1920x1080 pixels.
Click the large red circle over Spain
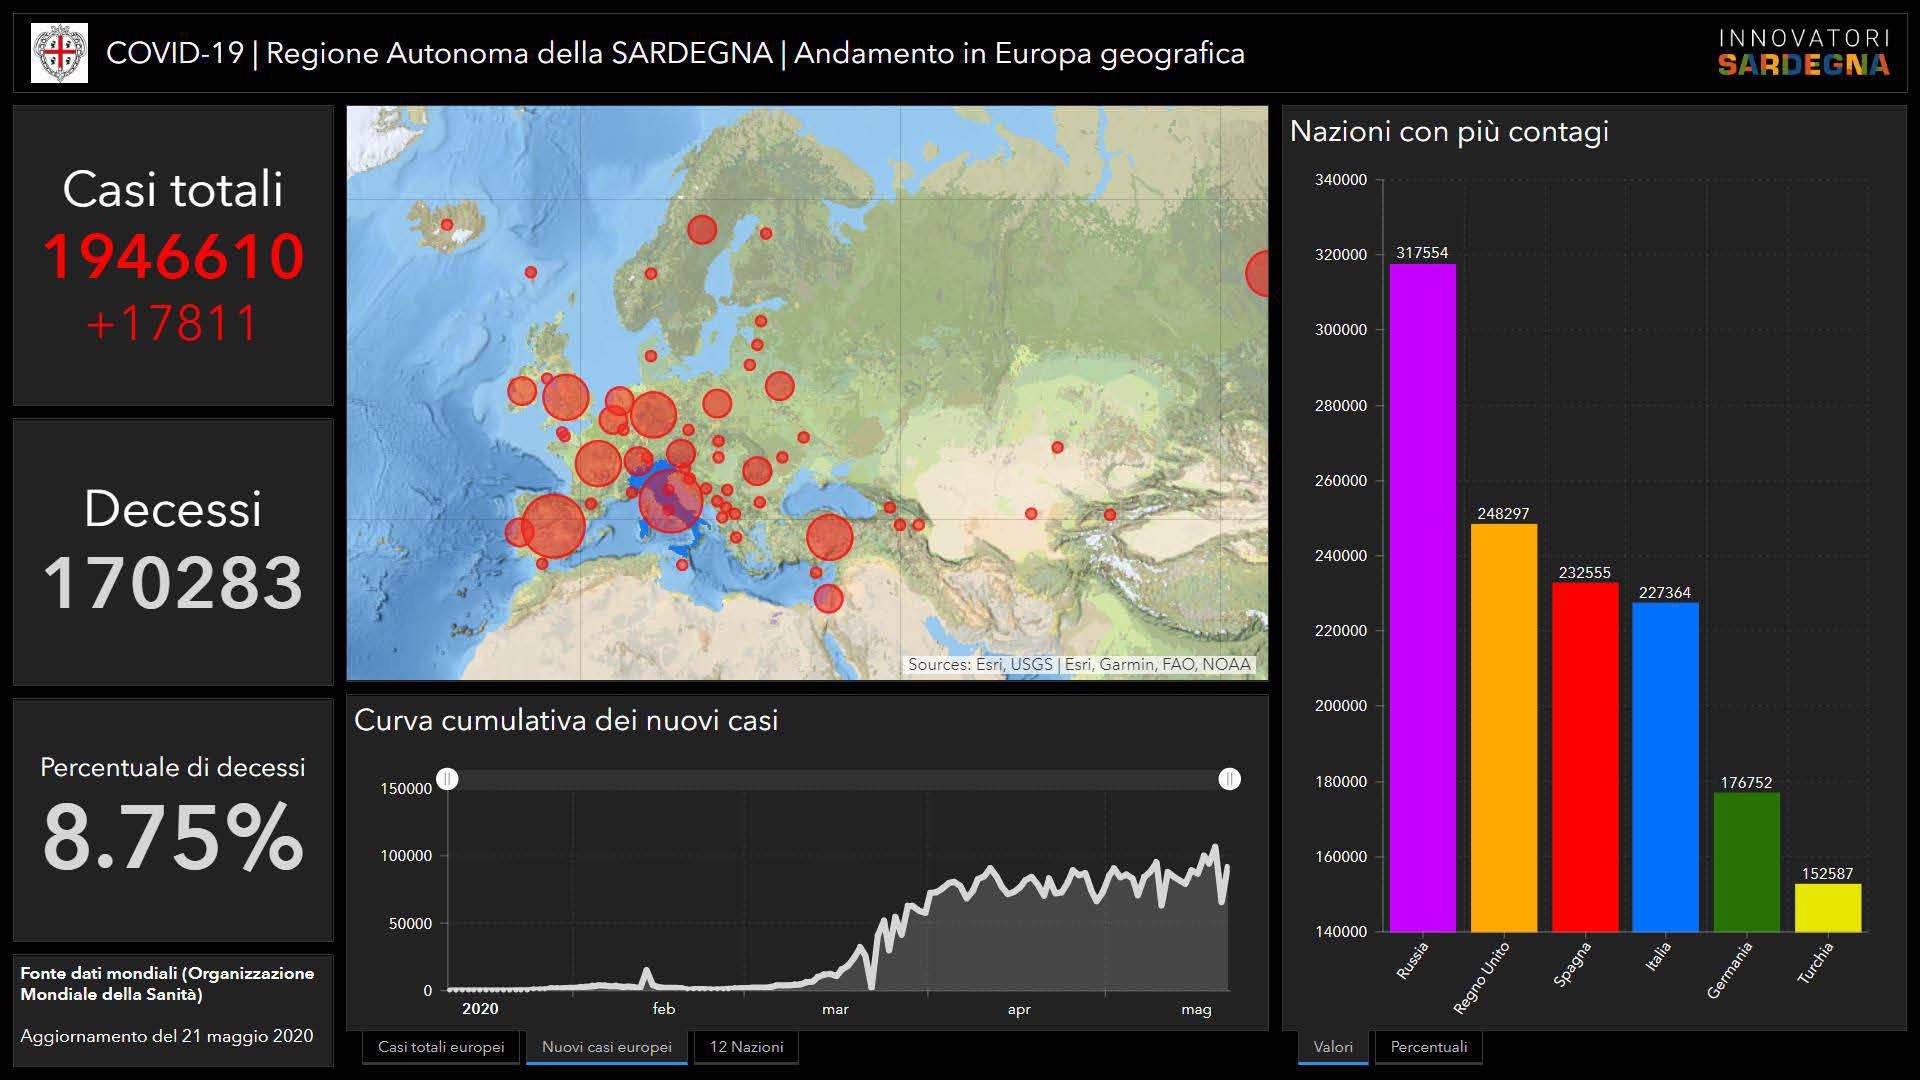tap(552, 526)
